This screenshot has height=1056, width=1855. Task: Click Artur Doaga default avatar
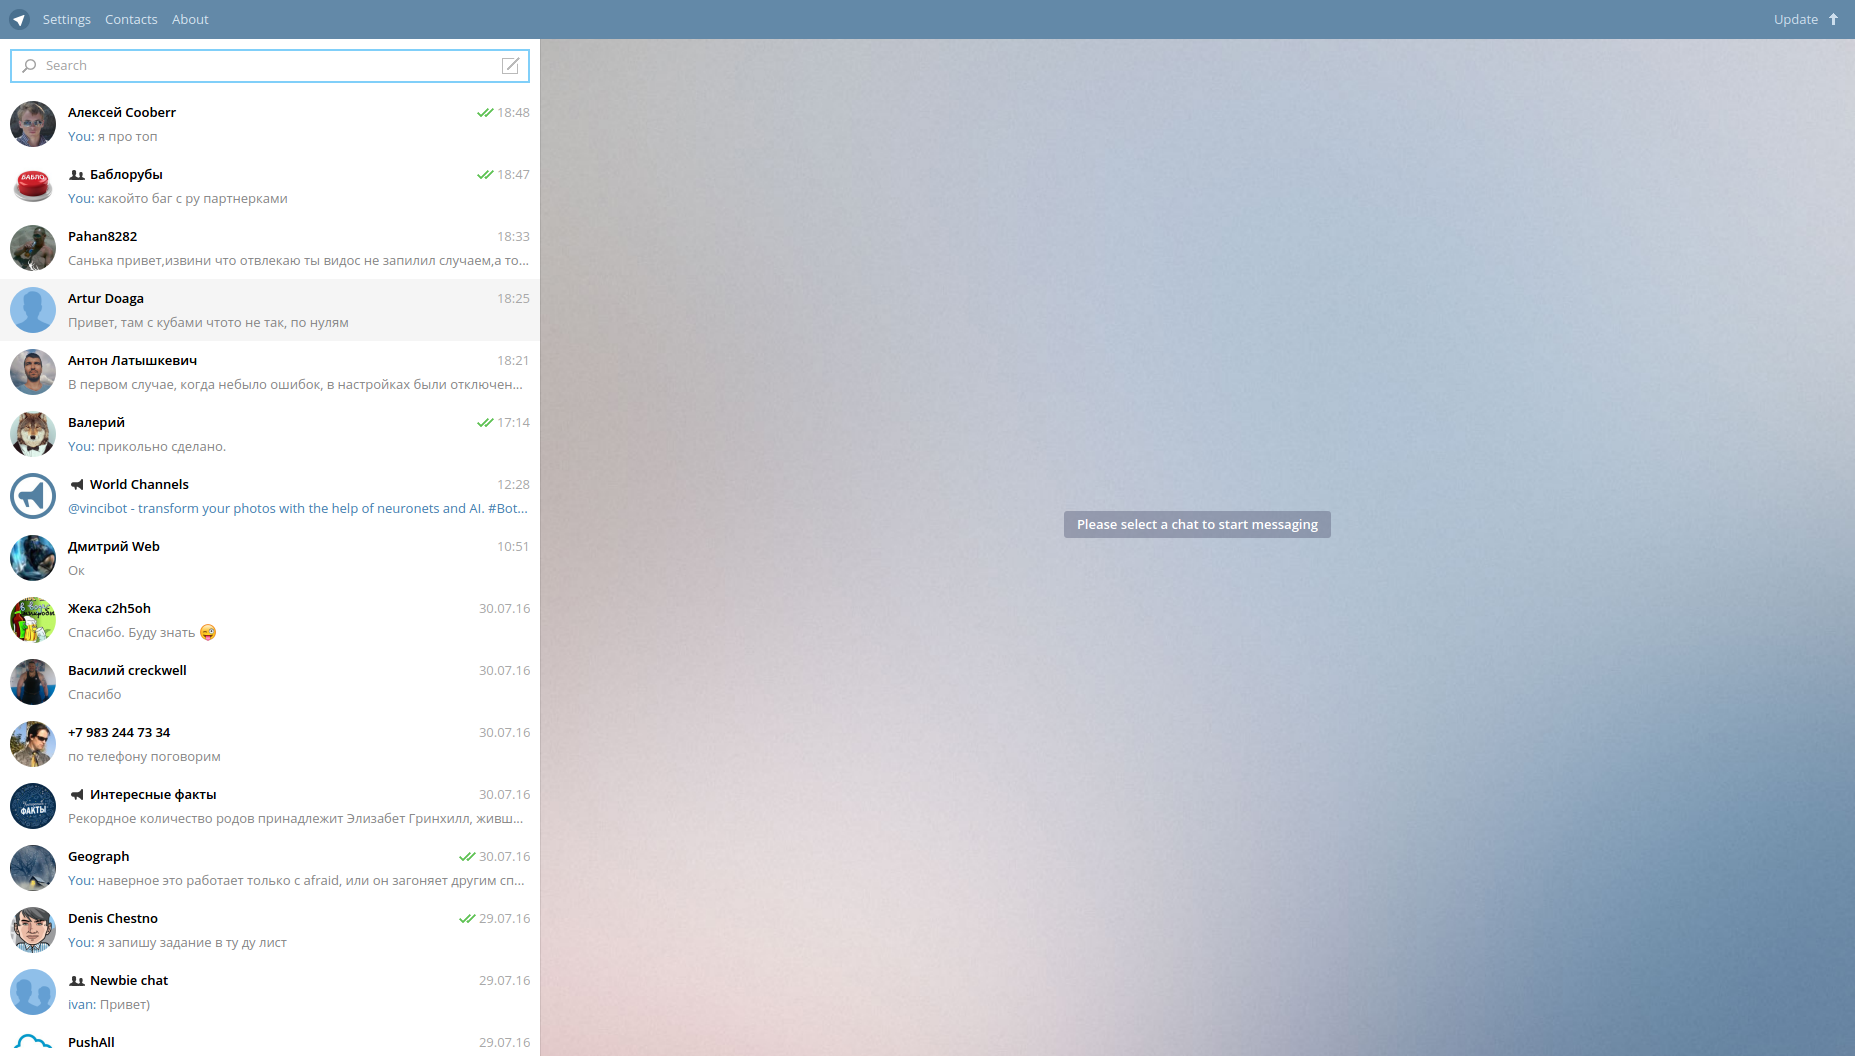tap(33, 310)
